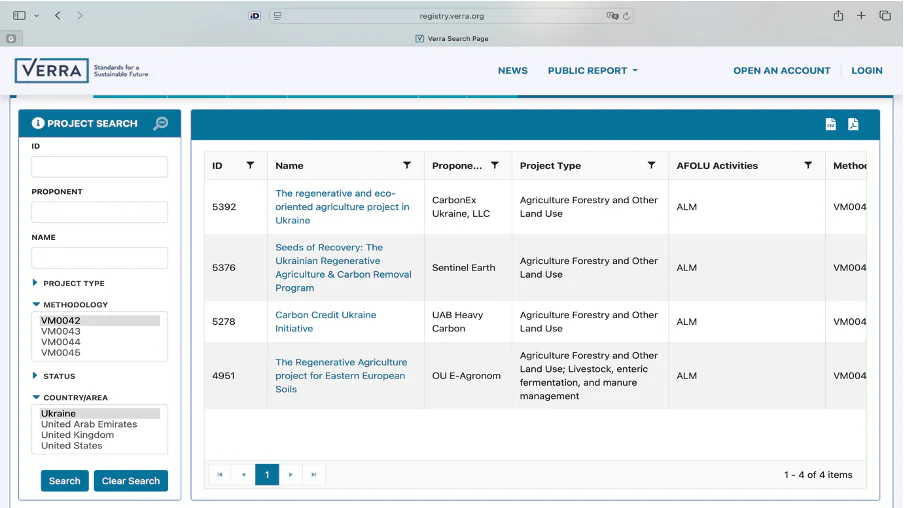This screenshot has width=904, height=508.
Task: Export results using the CSV icon
Action: pyautogui.click(x=830, y=124)
